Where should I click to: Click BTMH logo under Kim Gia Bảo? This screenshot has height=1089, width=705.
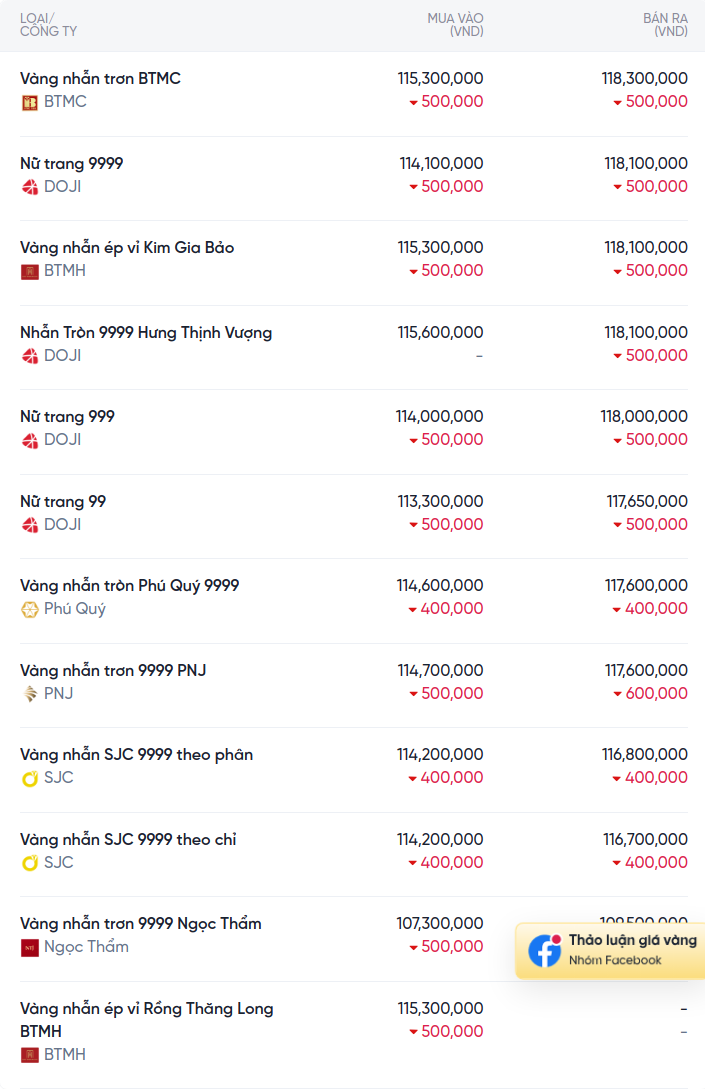29,272
